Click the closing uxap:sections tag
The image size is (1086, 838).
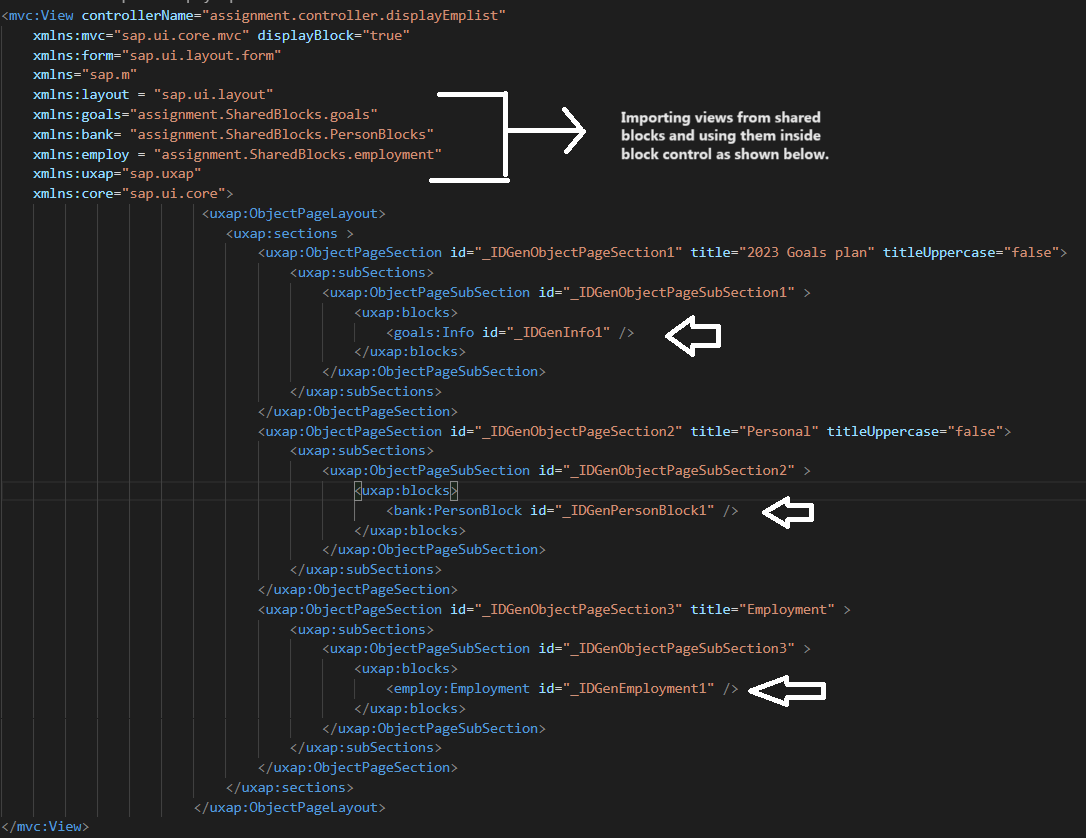point(290,788)
